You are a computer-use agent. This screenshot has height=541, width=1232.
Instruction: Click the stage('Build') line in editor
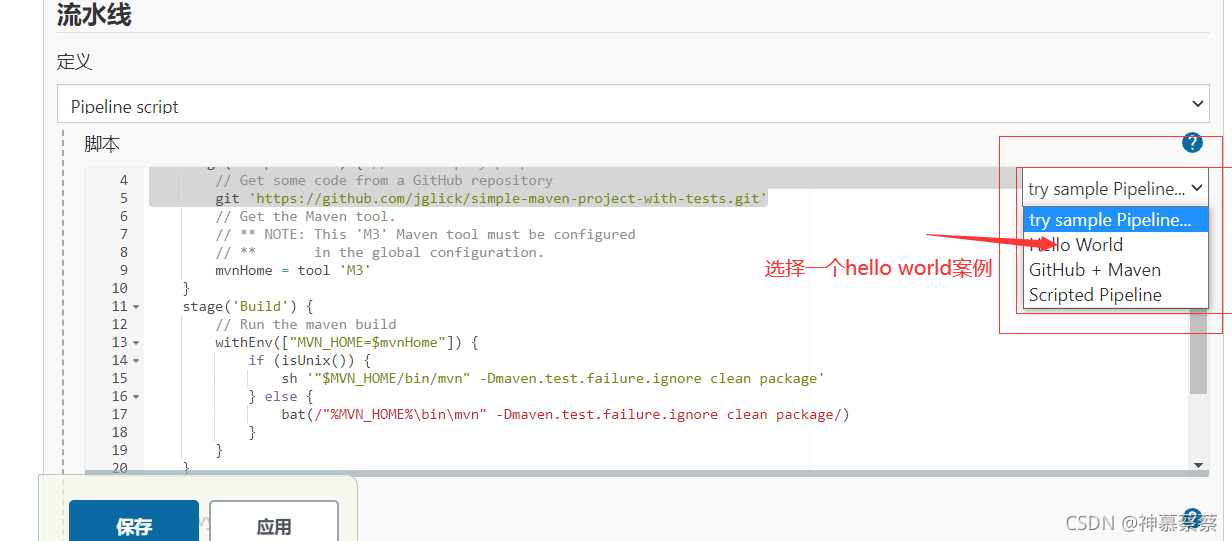pos(248,306)
